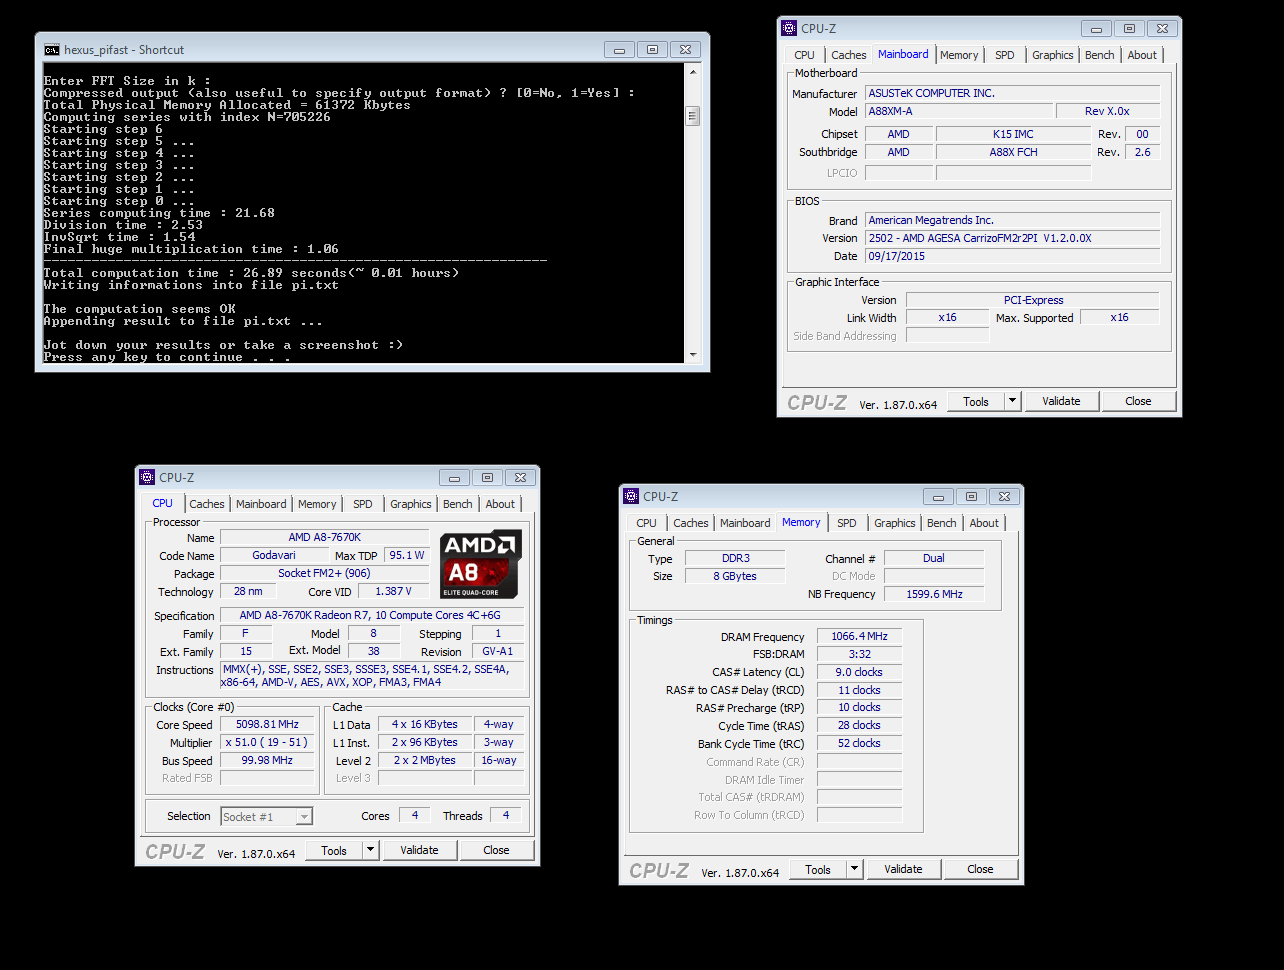Click Close button in Mainboard window
Image resolution: width=1284 pixels, height=970 pixels.
1138,401
